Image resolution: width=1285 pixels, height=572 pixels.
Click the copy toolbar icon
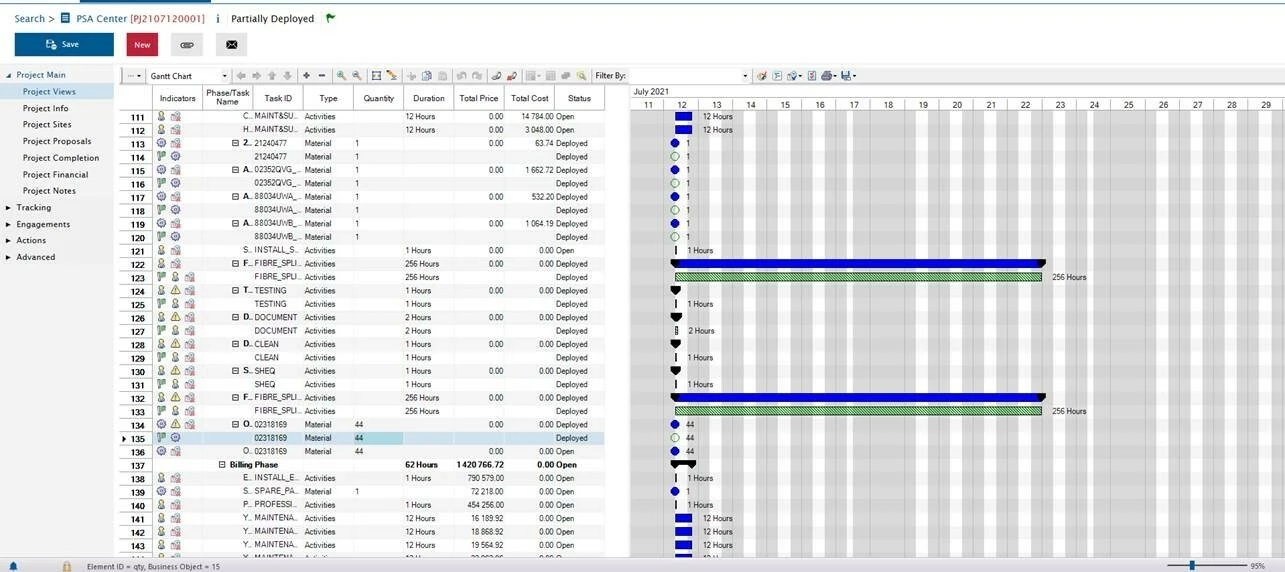click(x=427, y=76)
